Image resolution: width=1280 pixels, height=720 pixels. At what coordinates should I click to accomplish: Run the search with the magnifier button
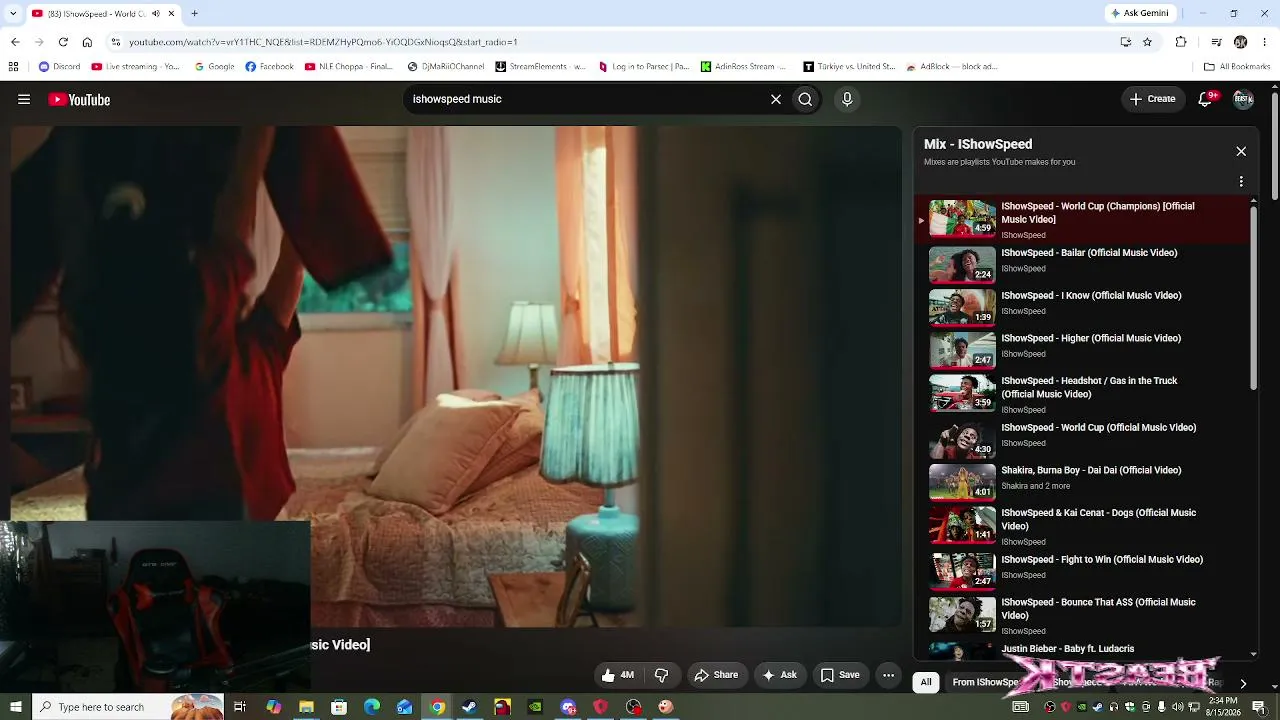coord(805,99)
